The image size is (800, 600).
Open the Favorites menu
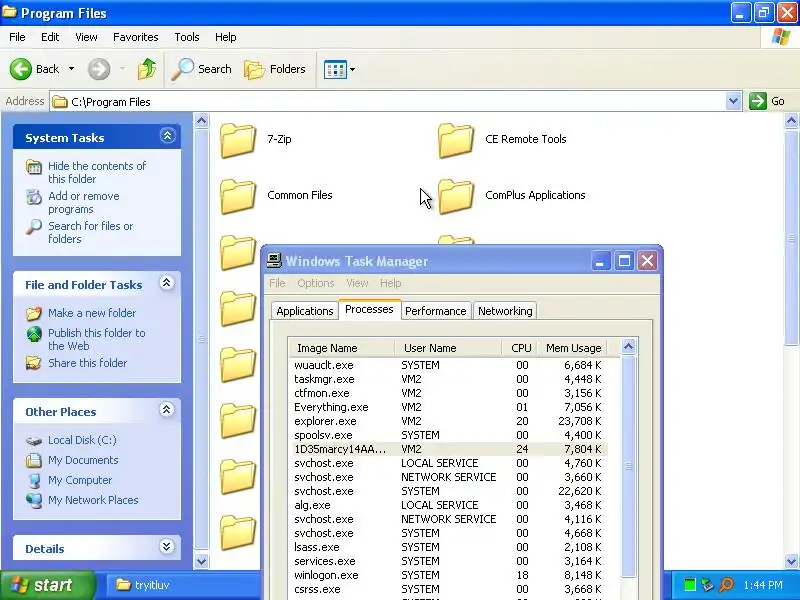coord(136,37)
